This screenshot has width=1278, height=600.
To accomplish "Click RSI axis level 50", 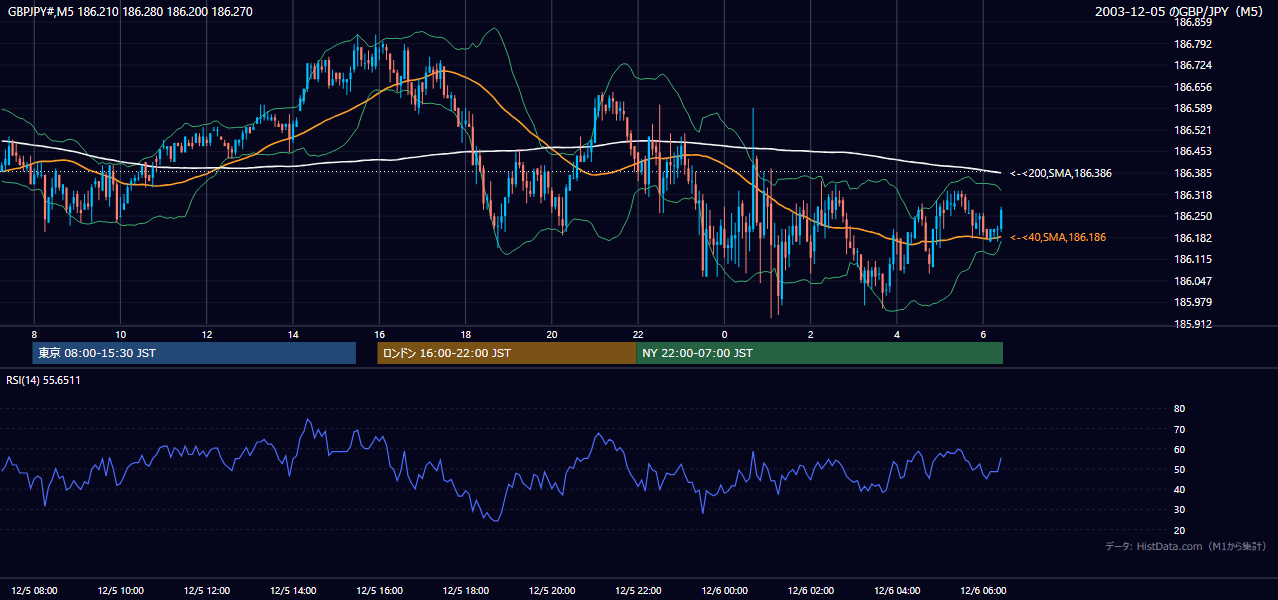I will click(1179, 470).
